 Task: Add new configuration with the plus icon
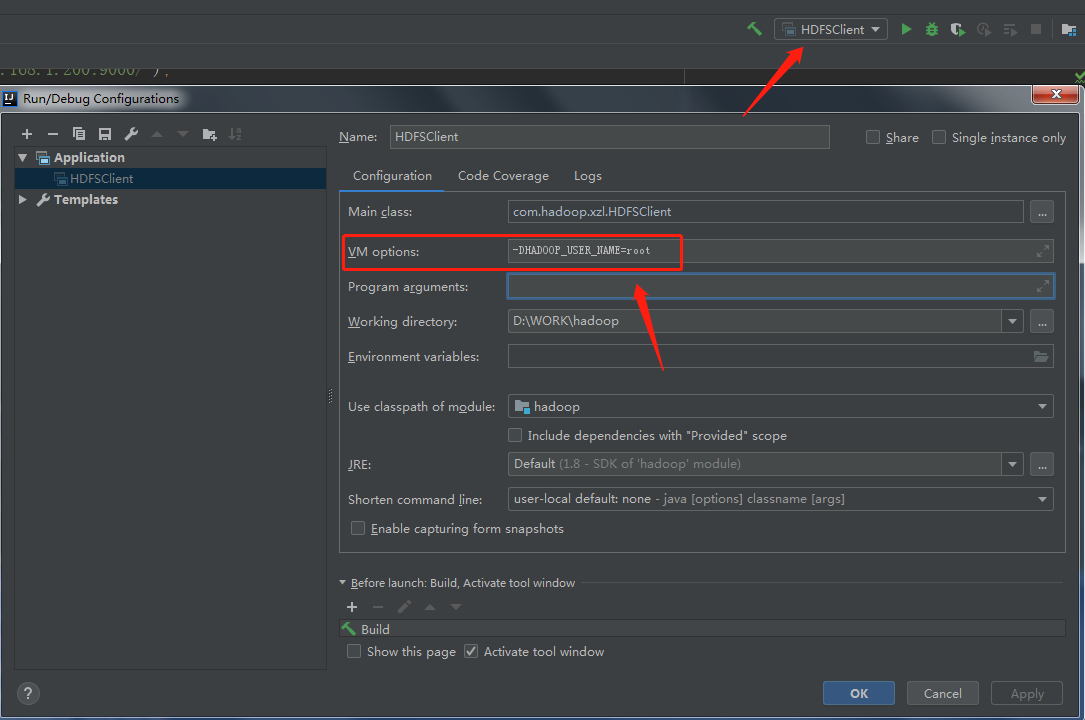click(27, 134)
